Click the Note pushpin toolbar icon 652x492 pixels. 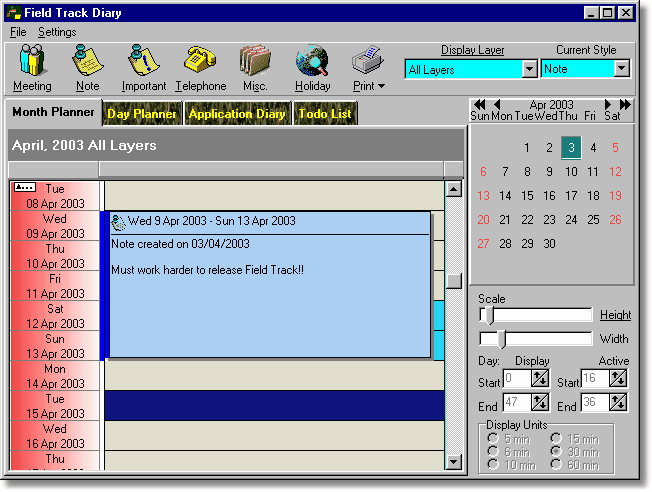pos(87,60)
